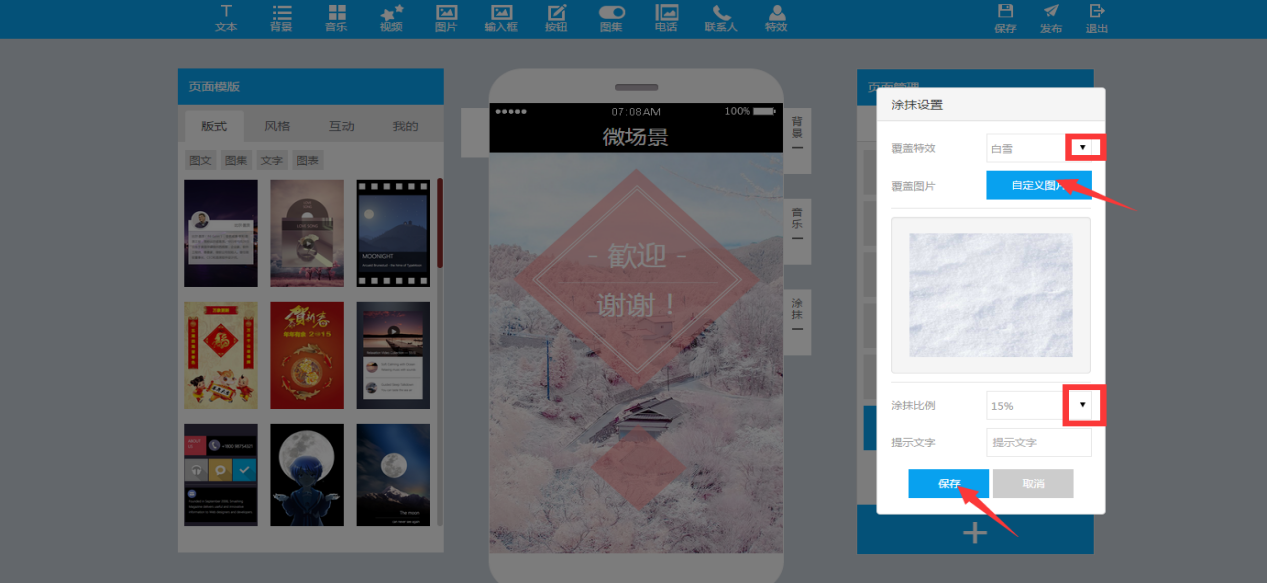Open the 音乐 music tool in toolbar
Viewport: 1267px width, 583px height.
point(336,17)
